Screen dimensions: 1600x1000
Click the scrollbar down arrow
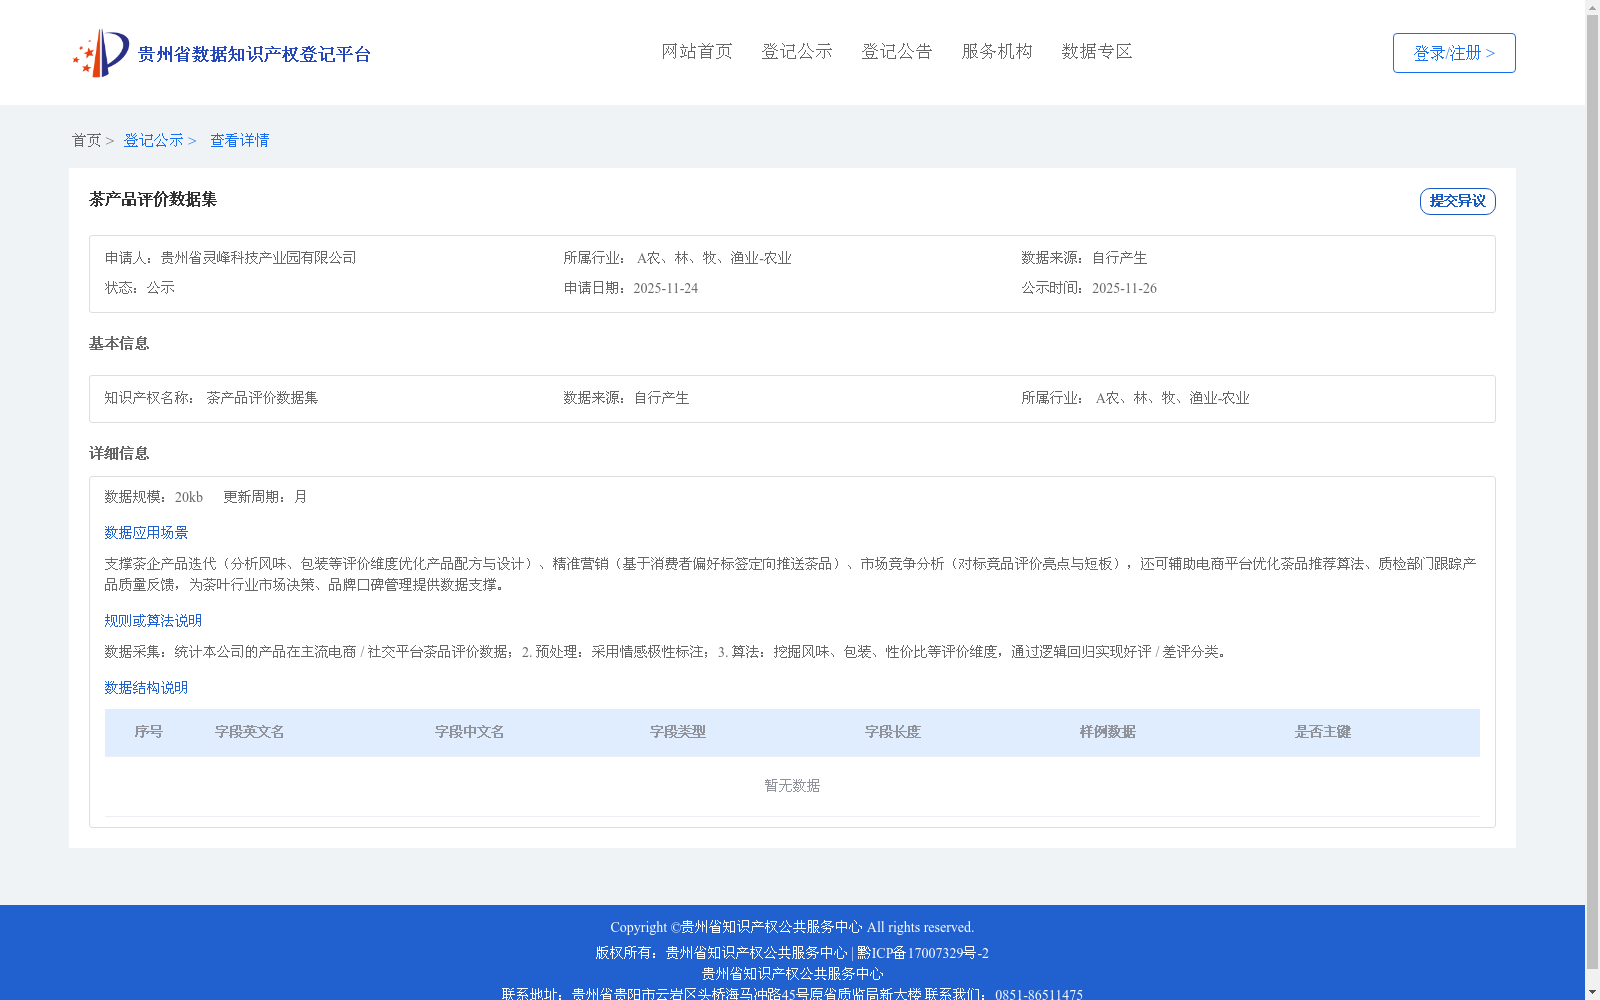tap(1592, 992)
